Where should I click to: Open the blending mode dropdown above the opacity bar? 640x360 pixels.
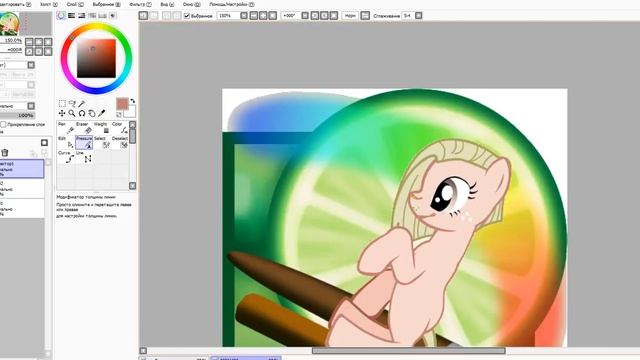(x=31, y=106)
